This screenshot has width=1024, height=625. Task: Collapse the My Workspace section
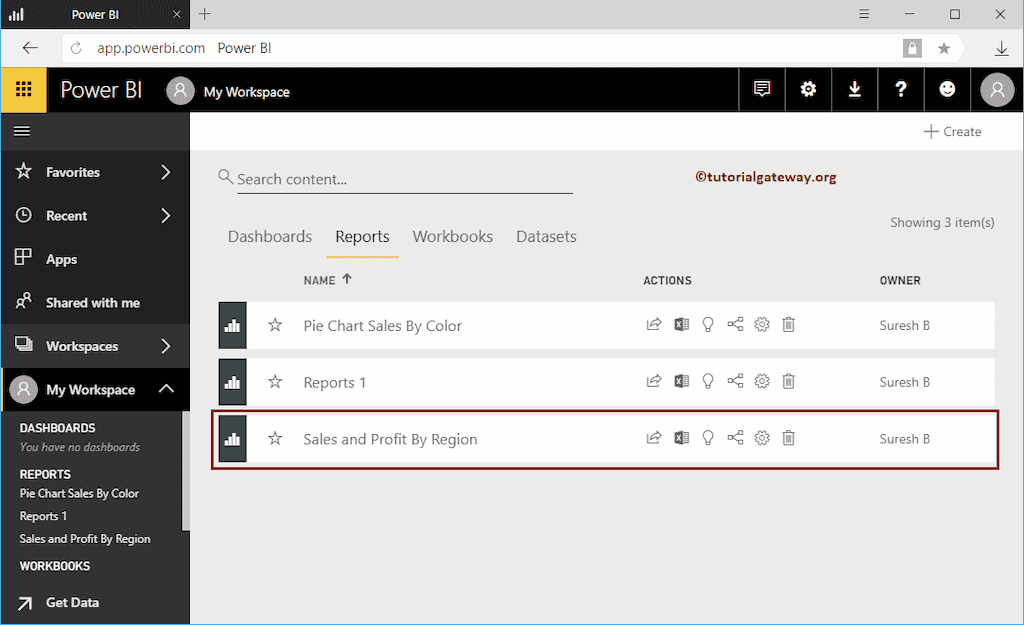(166, 389)
